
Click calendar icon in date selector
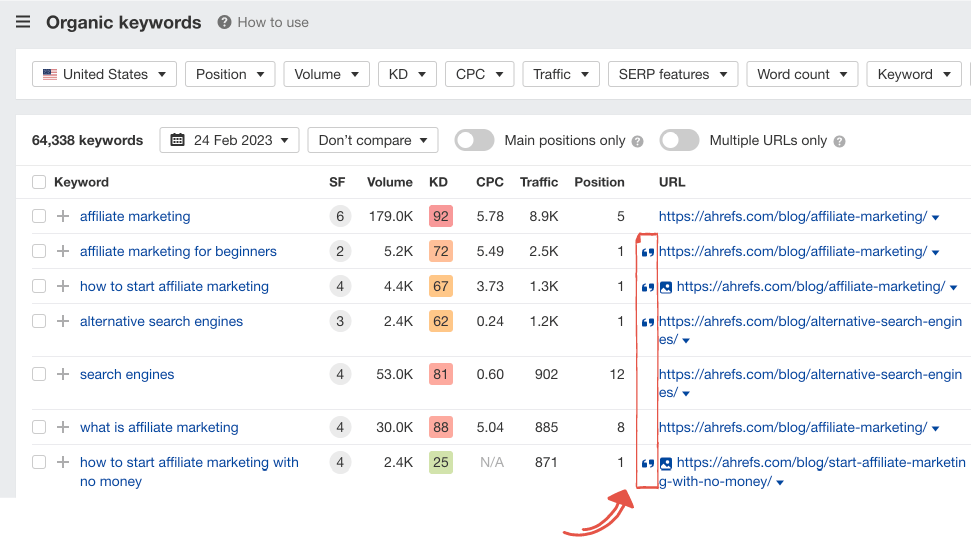point(177,140)
